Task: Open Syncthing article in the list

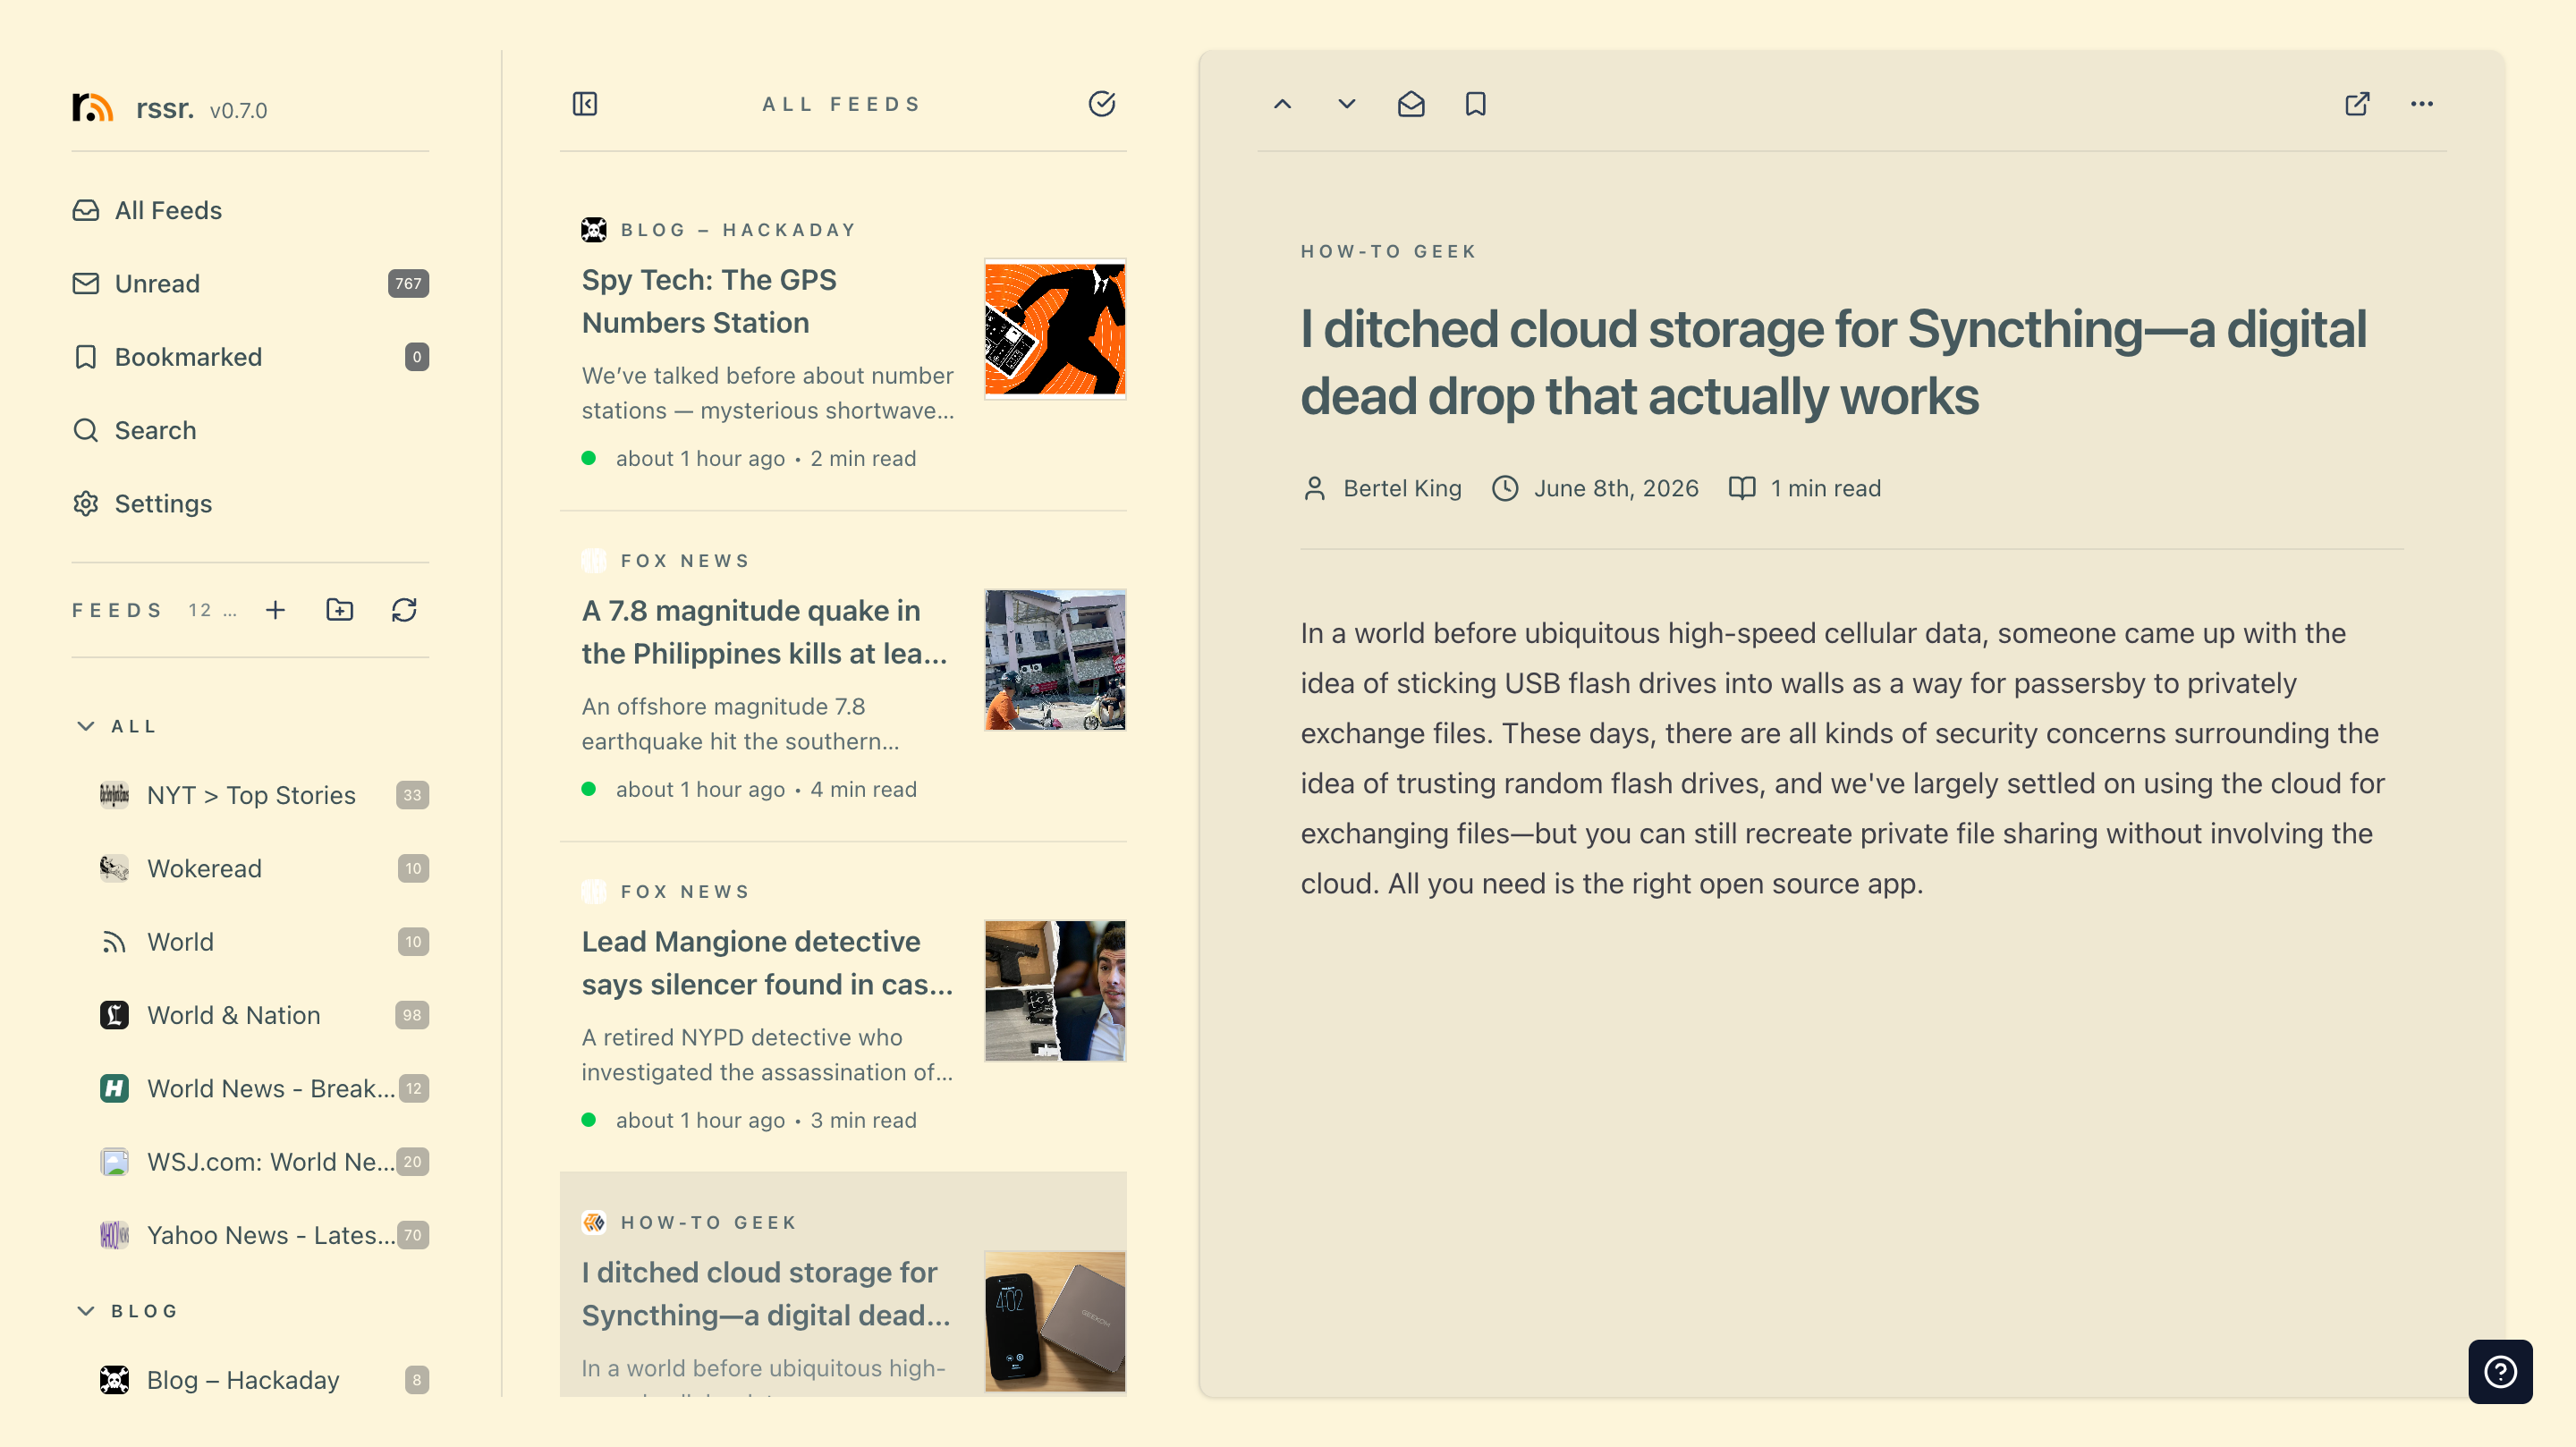Action: 843,1285
